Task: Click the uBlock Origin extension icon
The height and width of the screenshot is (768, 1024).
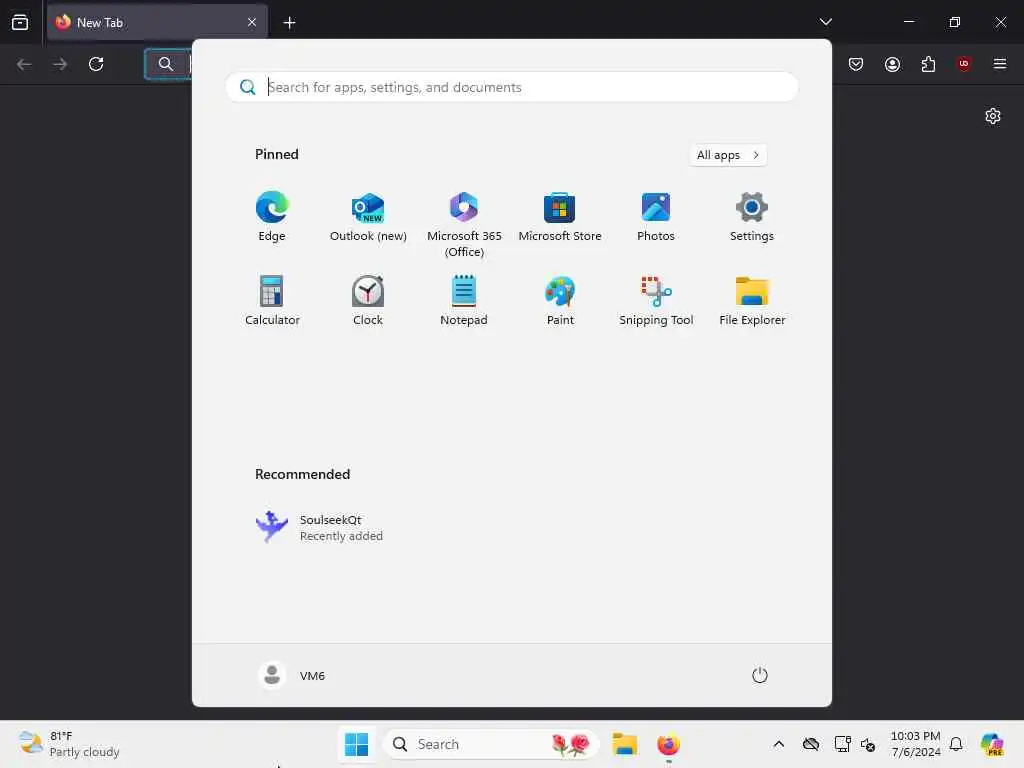Action: 964,64
